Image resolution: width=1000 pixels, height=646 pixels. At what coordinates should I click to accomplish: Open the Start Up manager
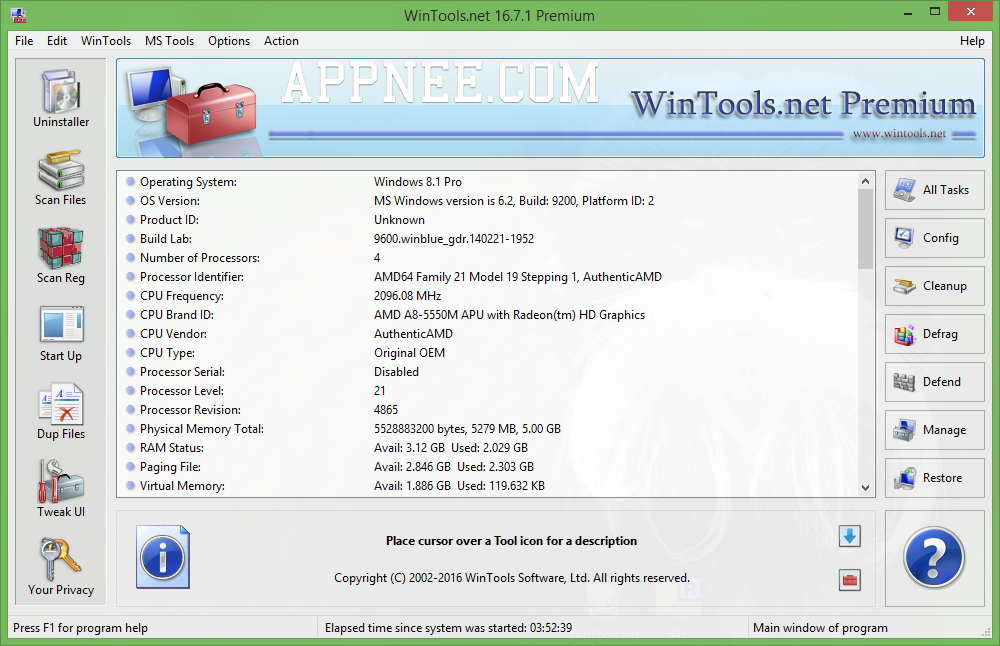click(61, 334)
